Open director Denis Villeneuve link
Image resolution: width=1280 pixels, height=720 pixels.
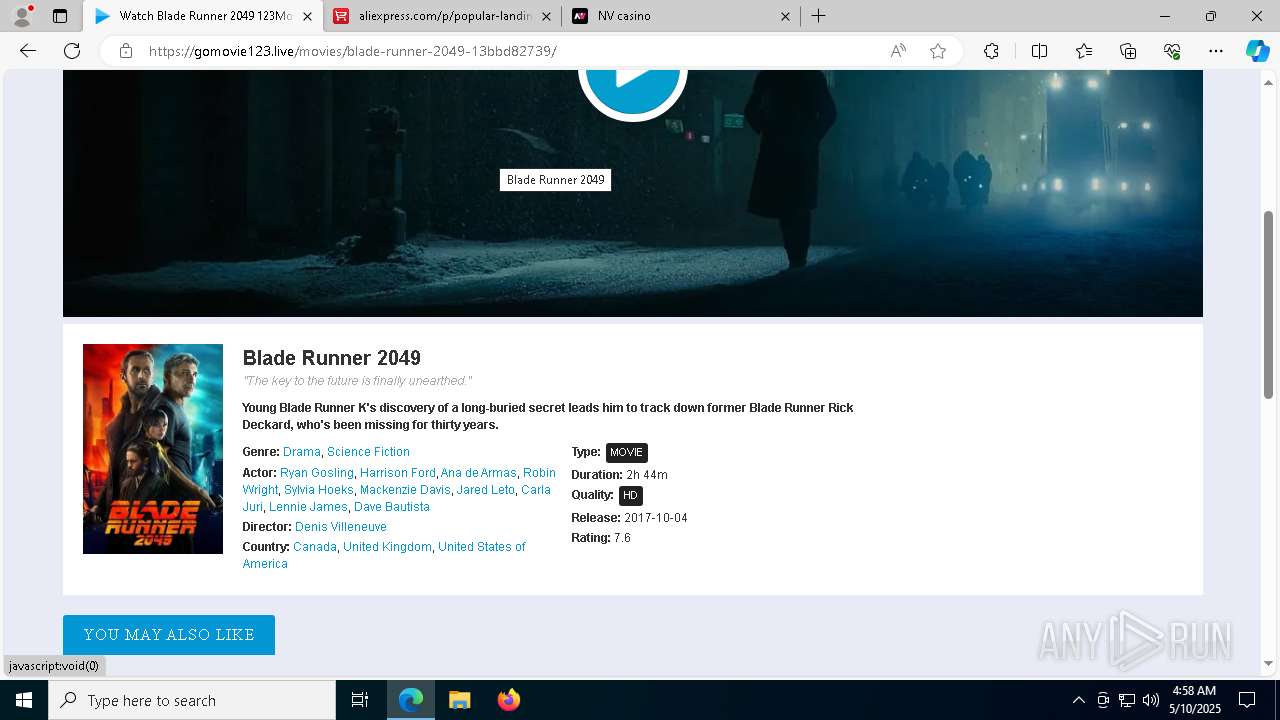point(341,527)
